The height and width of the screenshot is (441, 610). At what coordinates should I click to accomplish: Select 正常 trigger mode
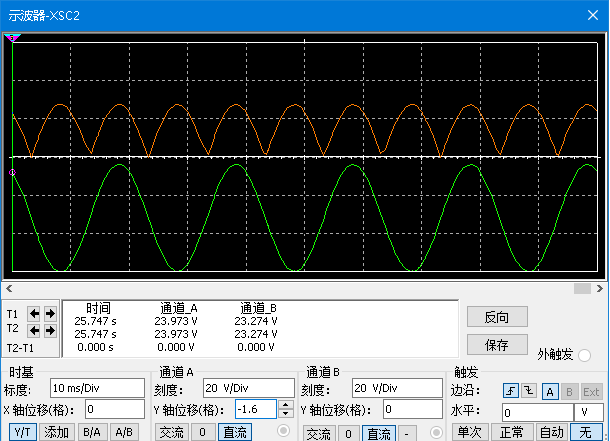coord(512,432)
